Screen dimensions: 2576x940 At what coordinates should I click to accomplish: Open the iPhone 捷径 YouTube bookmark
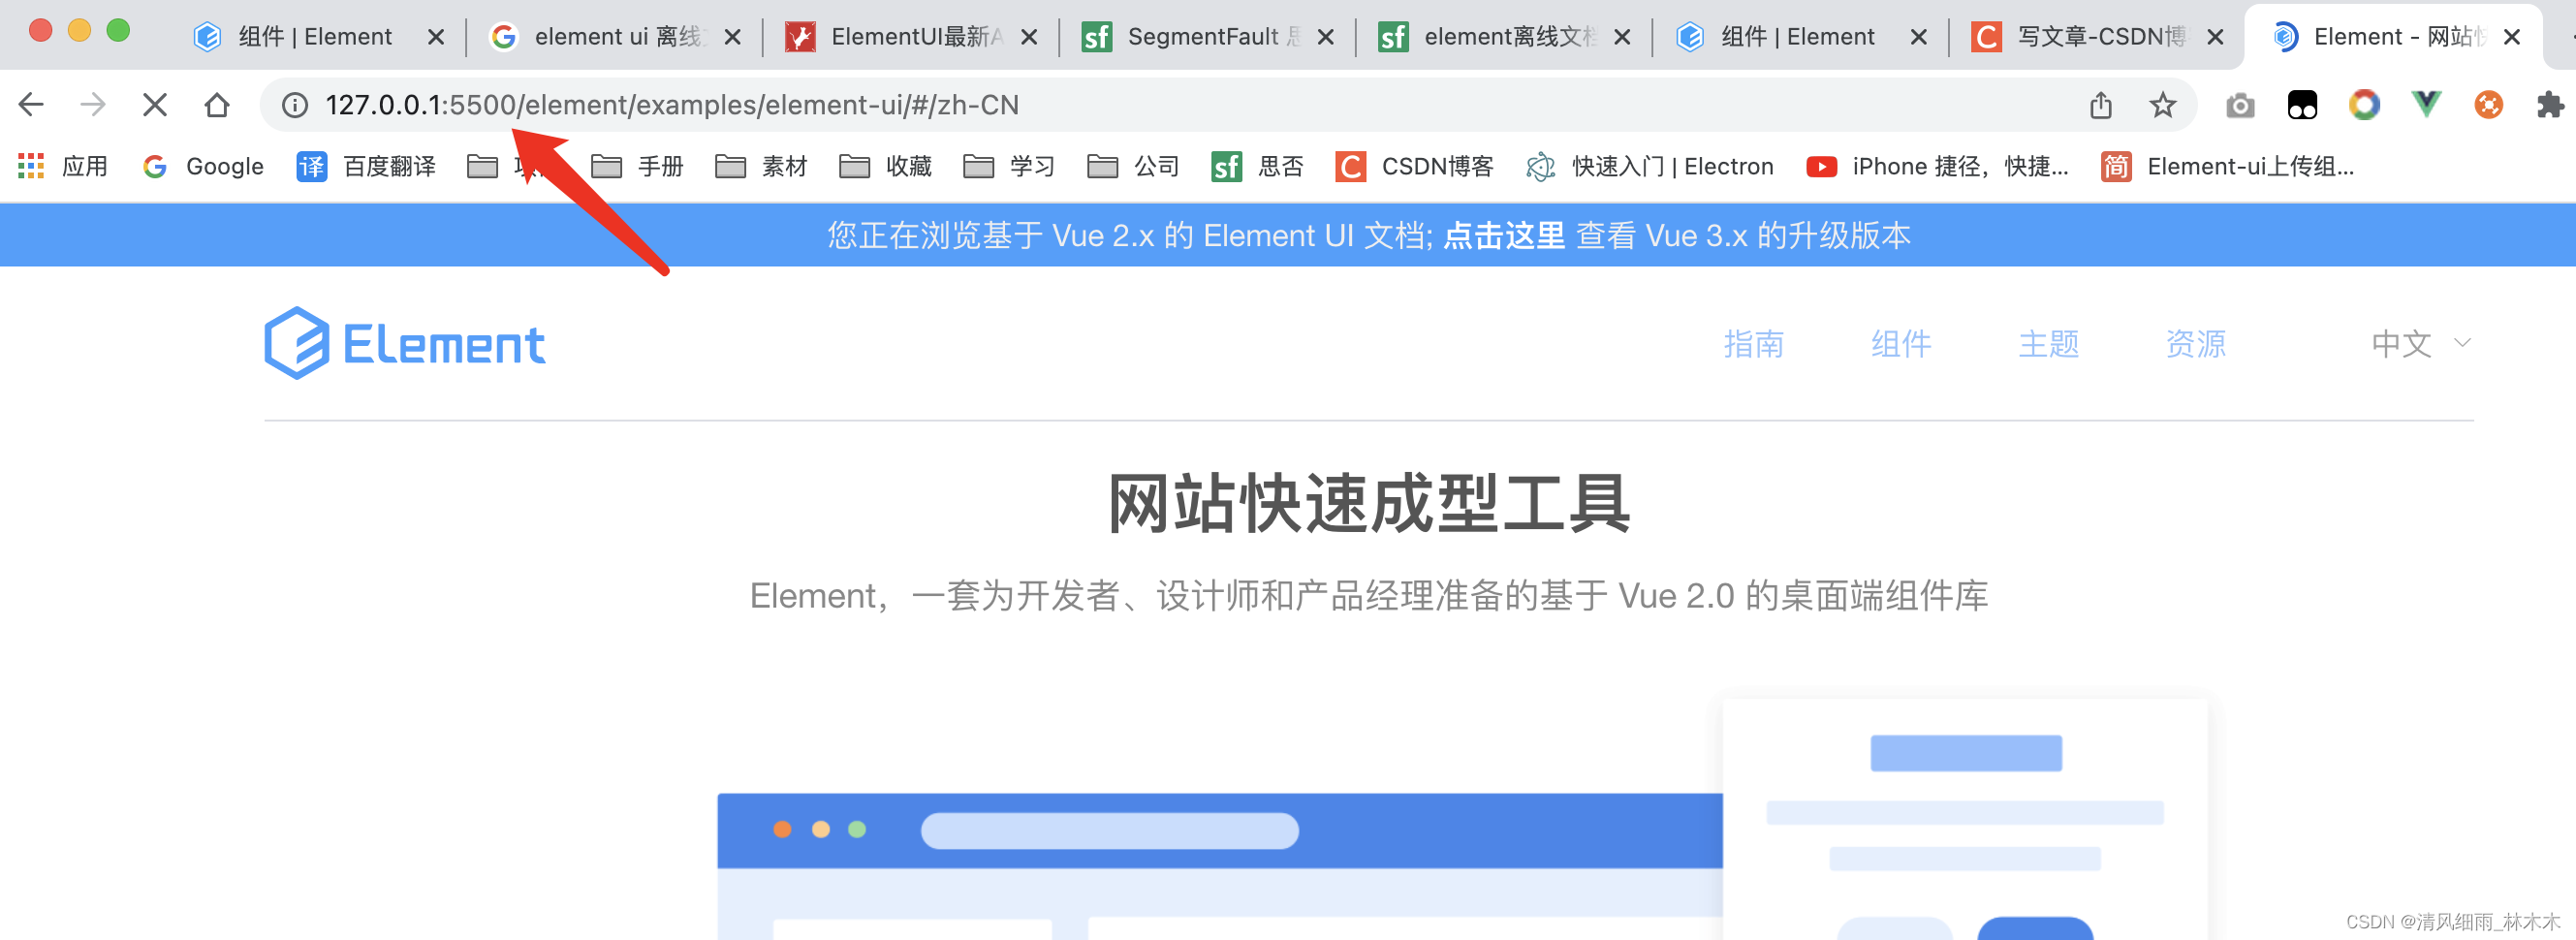tap(1938, 166)
